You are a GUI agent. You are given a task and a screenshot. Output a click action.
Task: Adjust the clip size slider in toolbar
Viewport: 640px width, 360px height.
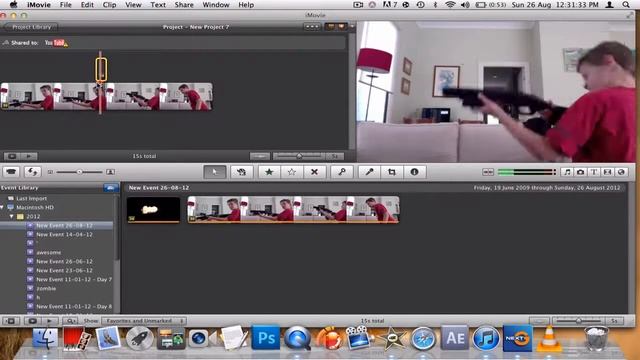click(80, 172)
